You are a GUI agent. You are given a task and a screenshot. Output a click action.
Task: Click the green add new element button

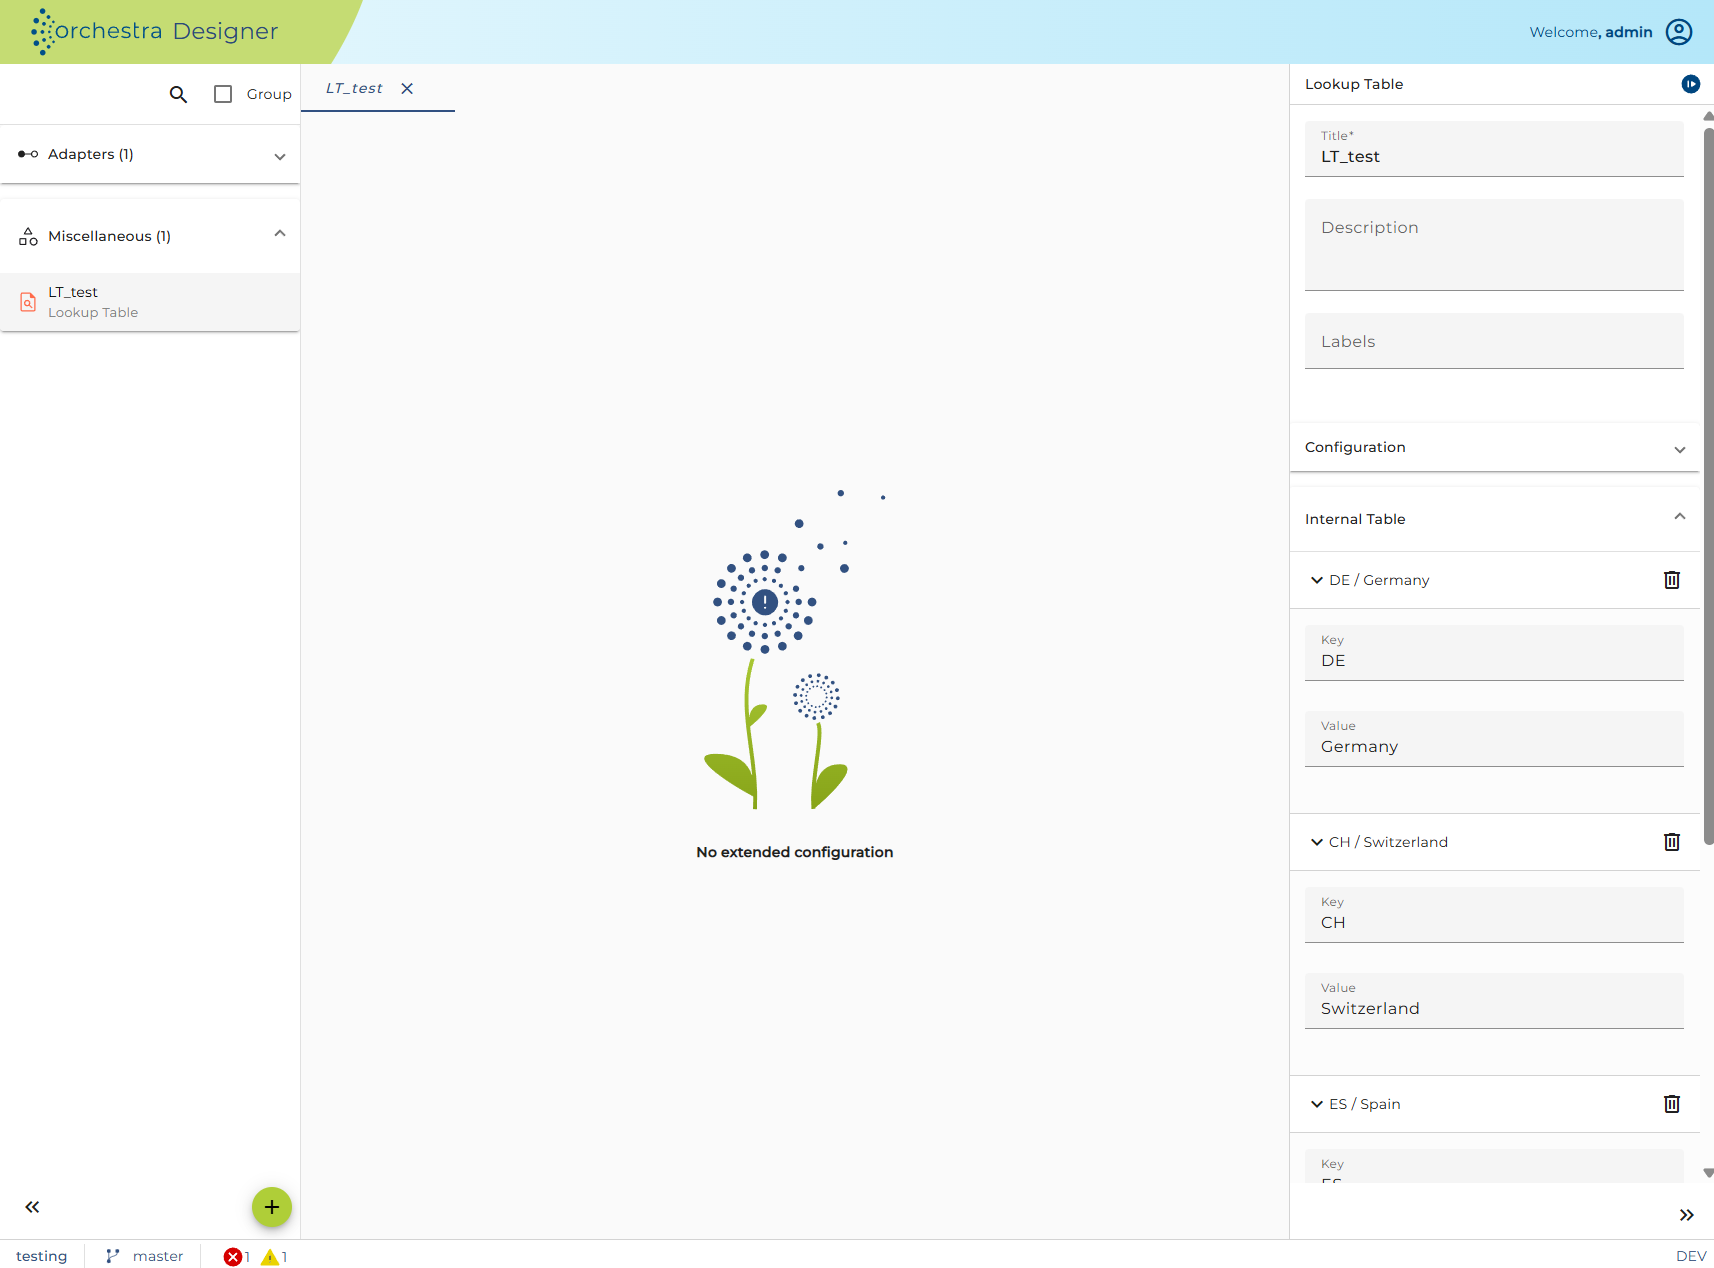point(271,1207)
